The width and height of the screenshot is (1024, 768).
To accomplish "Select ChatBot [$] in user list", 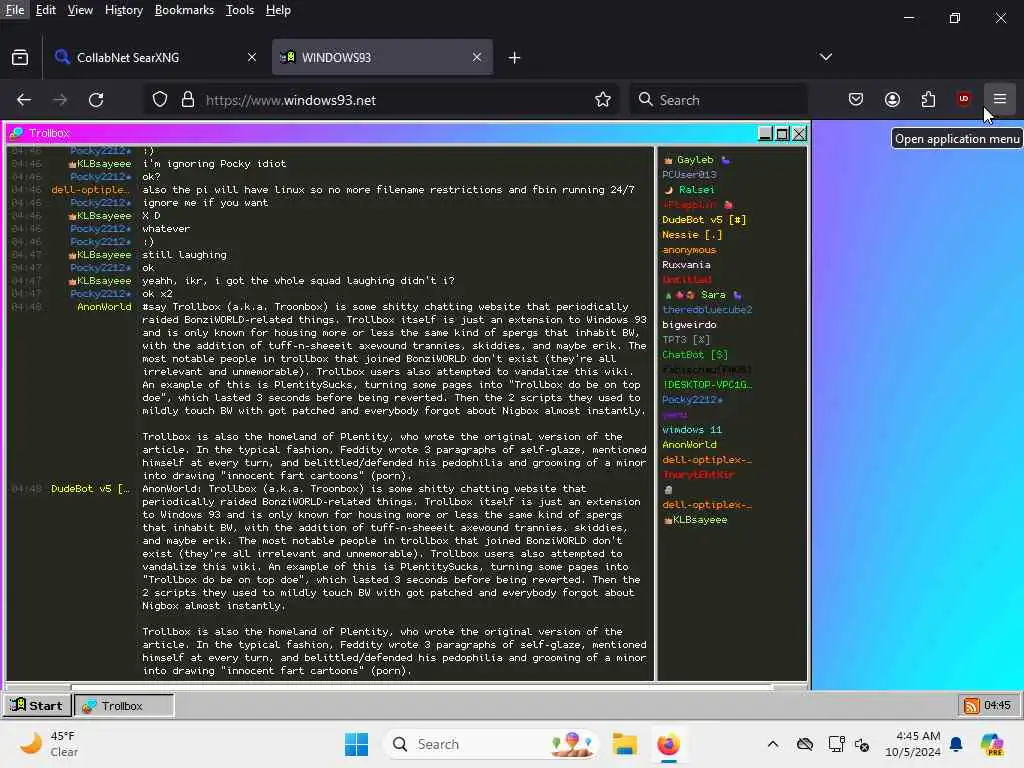I will click(x=694, y=355).
